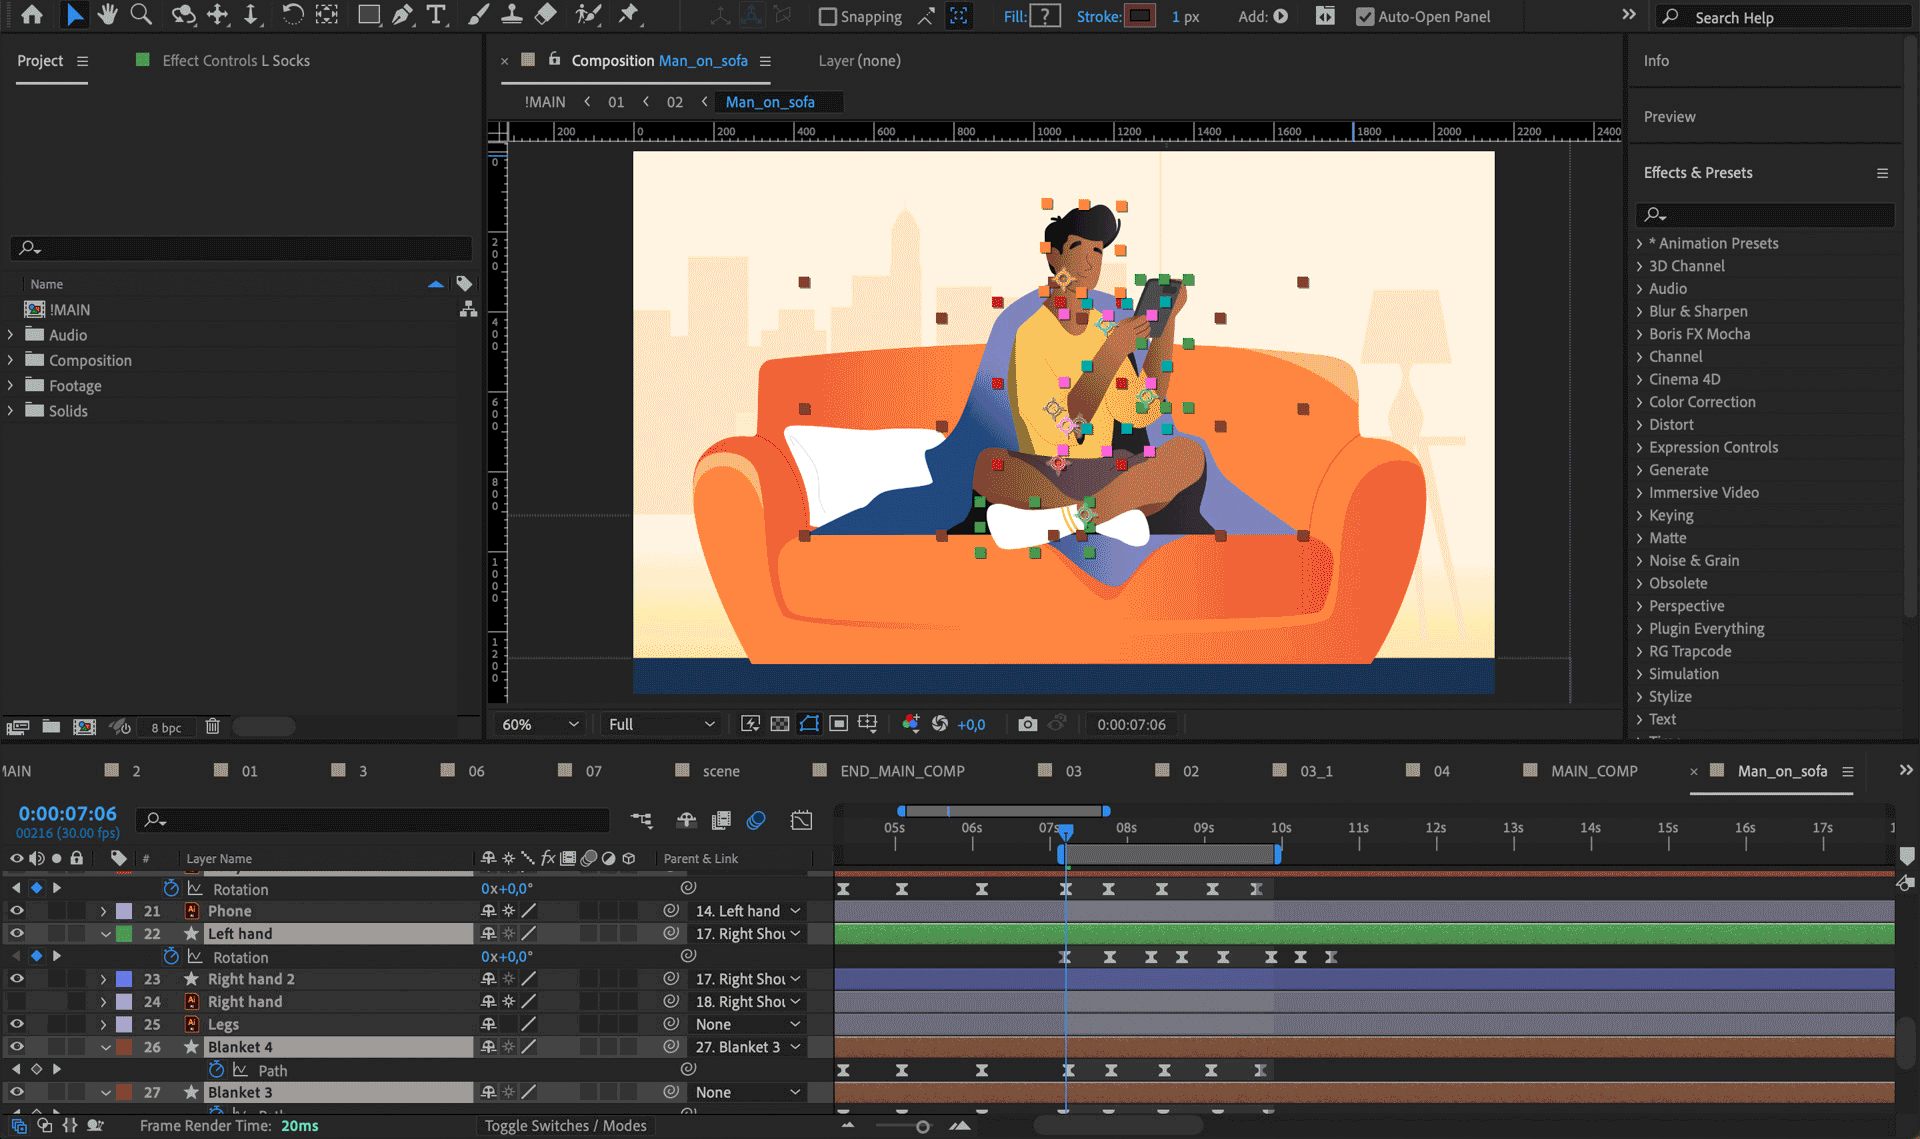
Task: Hide the Phone layer with its eye icon
Action: (x=16, y=911)
